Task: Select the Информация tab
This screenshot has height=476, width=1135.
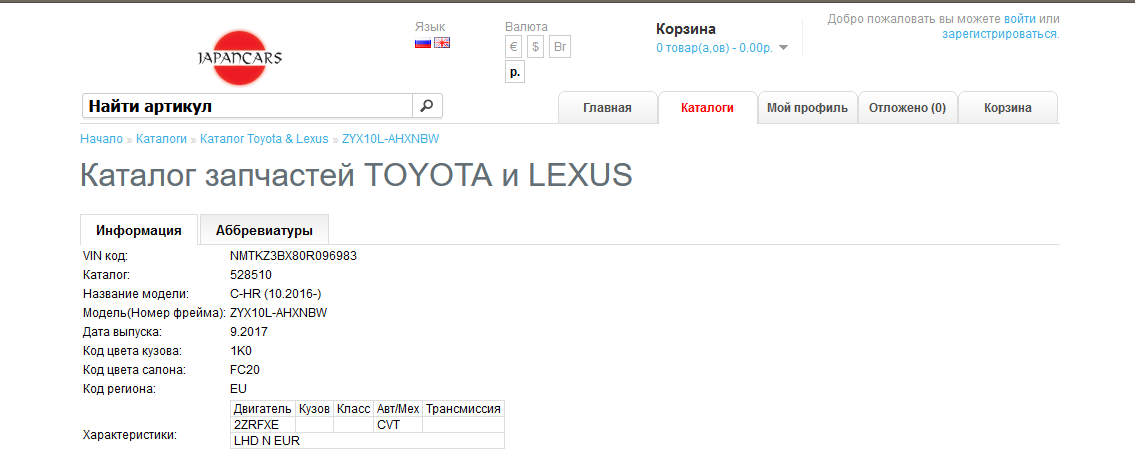Action: pos(139,231)
